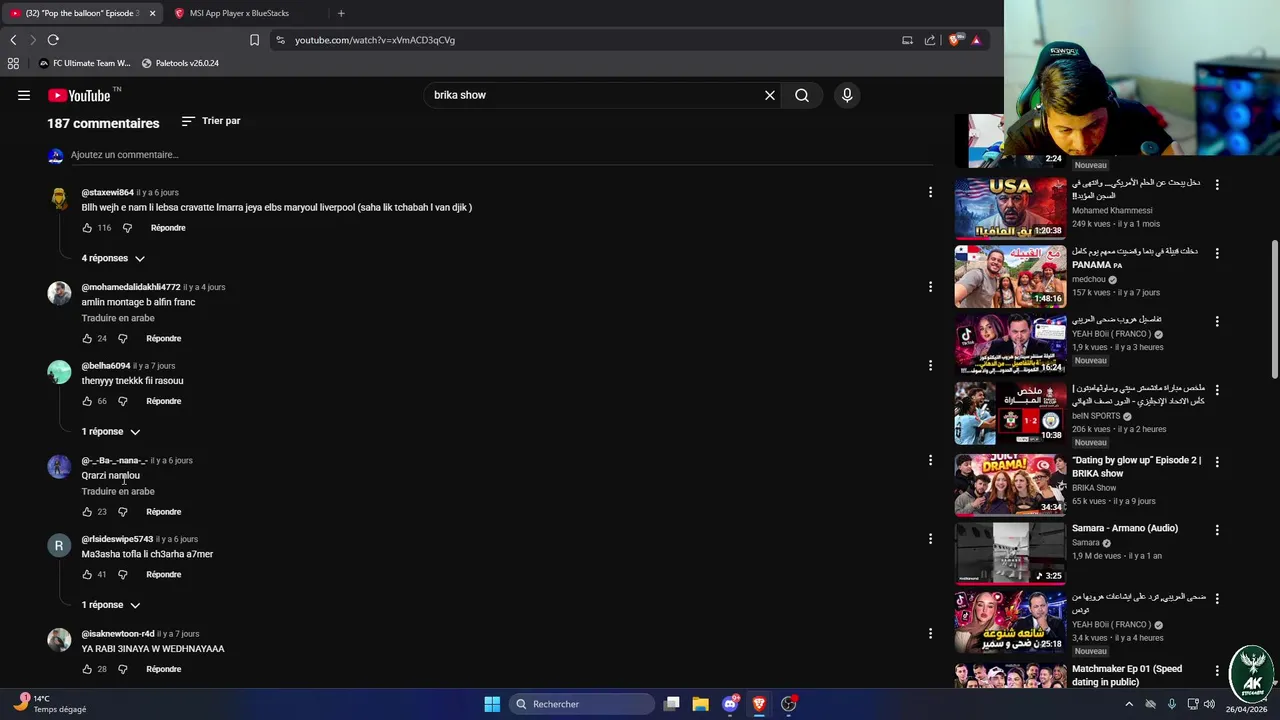Viewport: 1280px width, 720px height.
Task: Like the @belha6094 comment
Action: [x=87, y=401]
